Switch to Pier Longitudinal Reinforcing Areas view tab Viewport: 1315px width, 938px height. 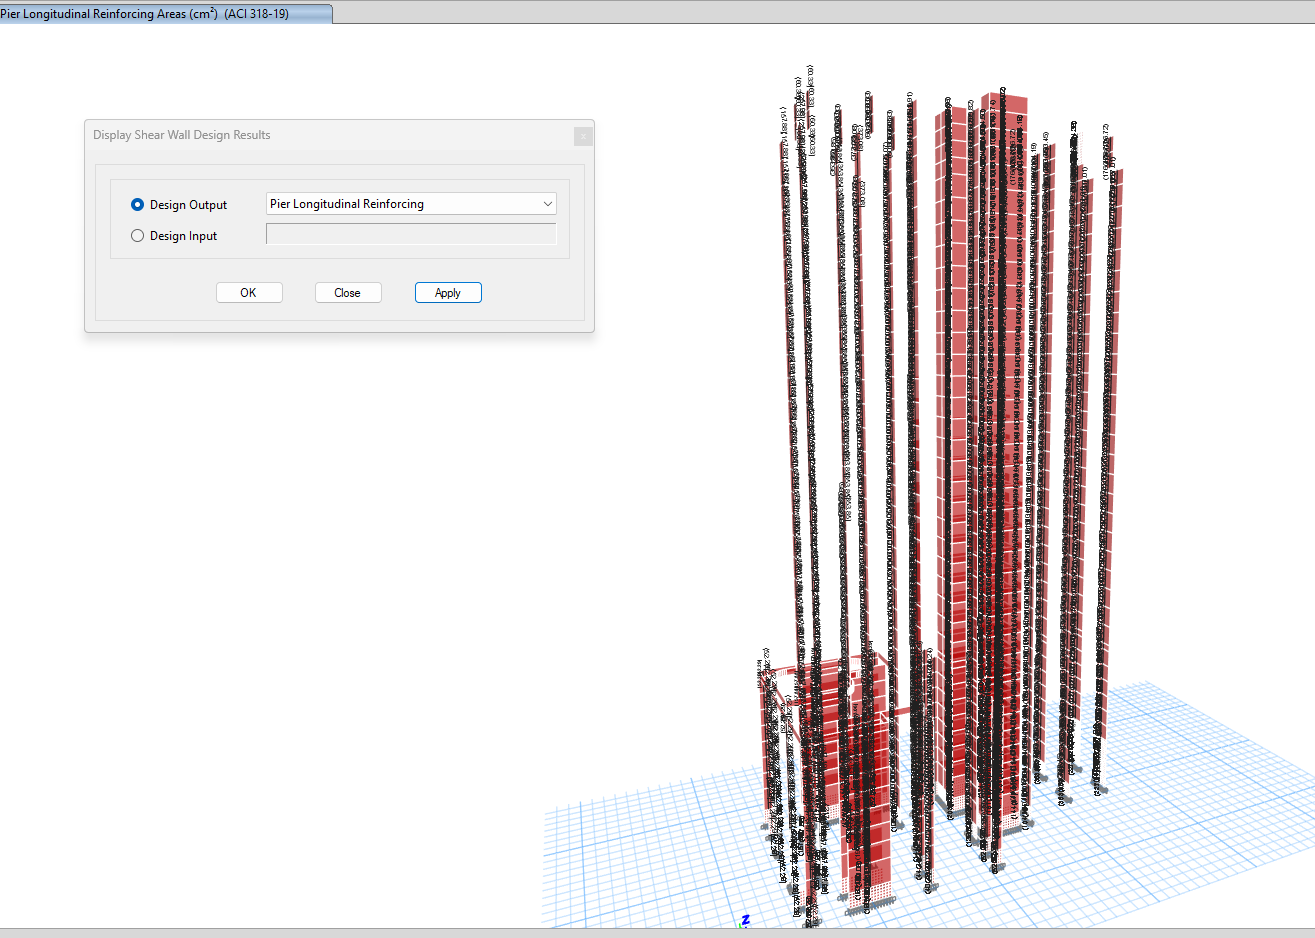click(x=165, y=13)
